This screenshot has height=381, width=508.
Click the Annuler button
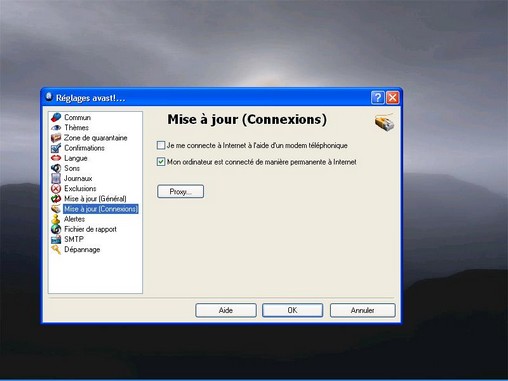coord(362,310)
